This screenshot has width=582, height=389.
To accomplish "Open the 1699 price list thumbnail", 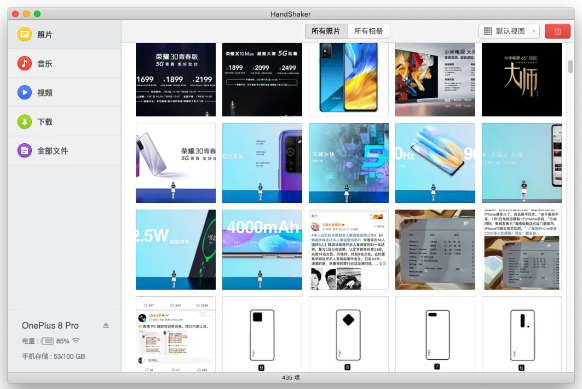I will (176, 79).
